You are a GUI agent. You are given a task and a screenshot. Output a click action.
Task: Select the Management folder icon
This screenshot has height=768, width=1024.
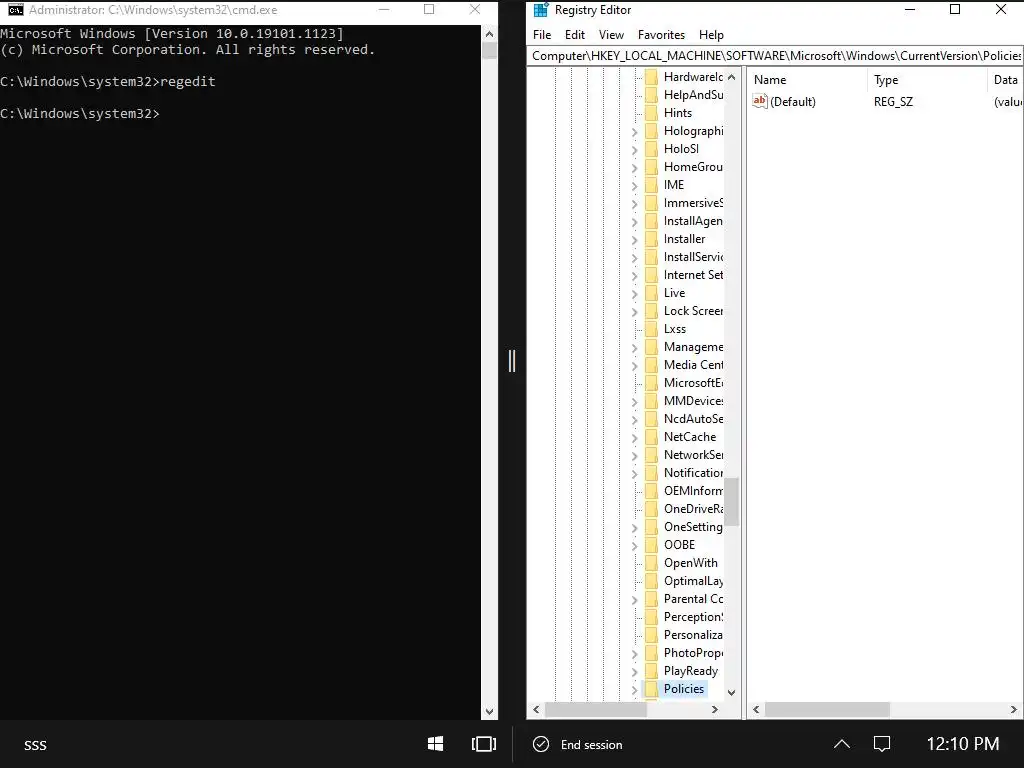651,347
